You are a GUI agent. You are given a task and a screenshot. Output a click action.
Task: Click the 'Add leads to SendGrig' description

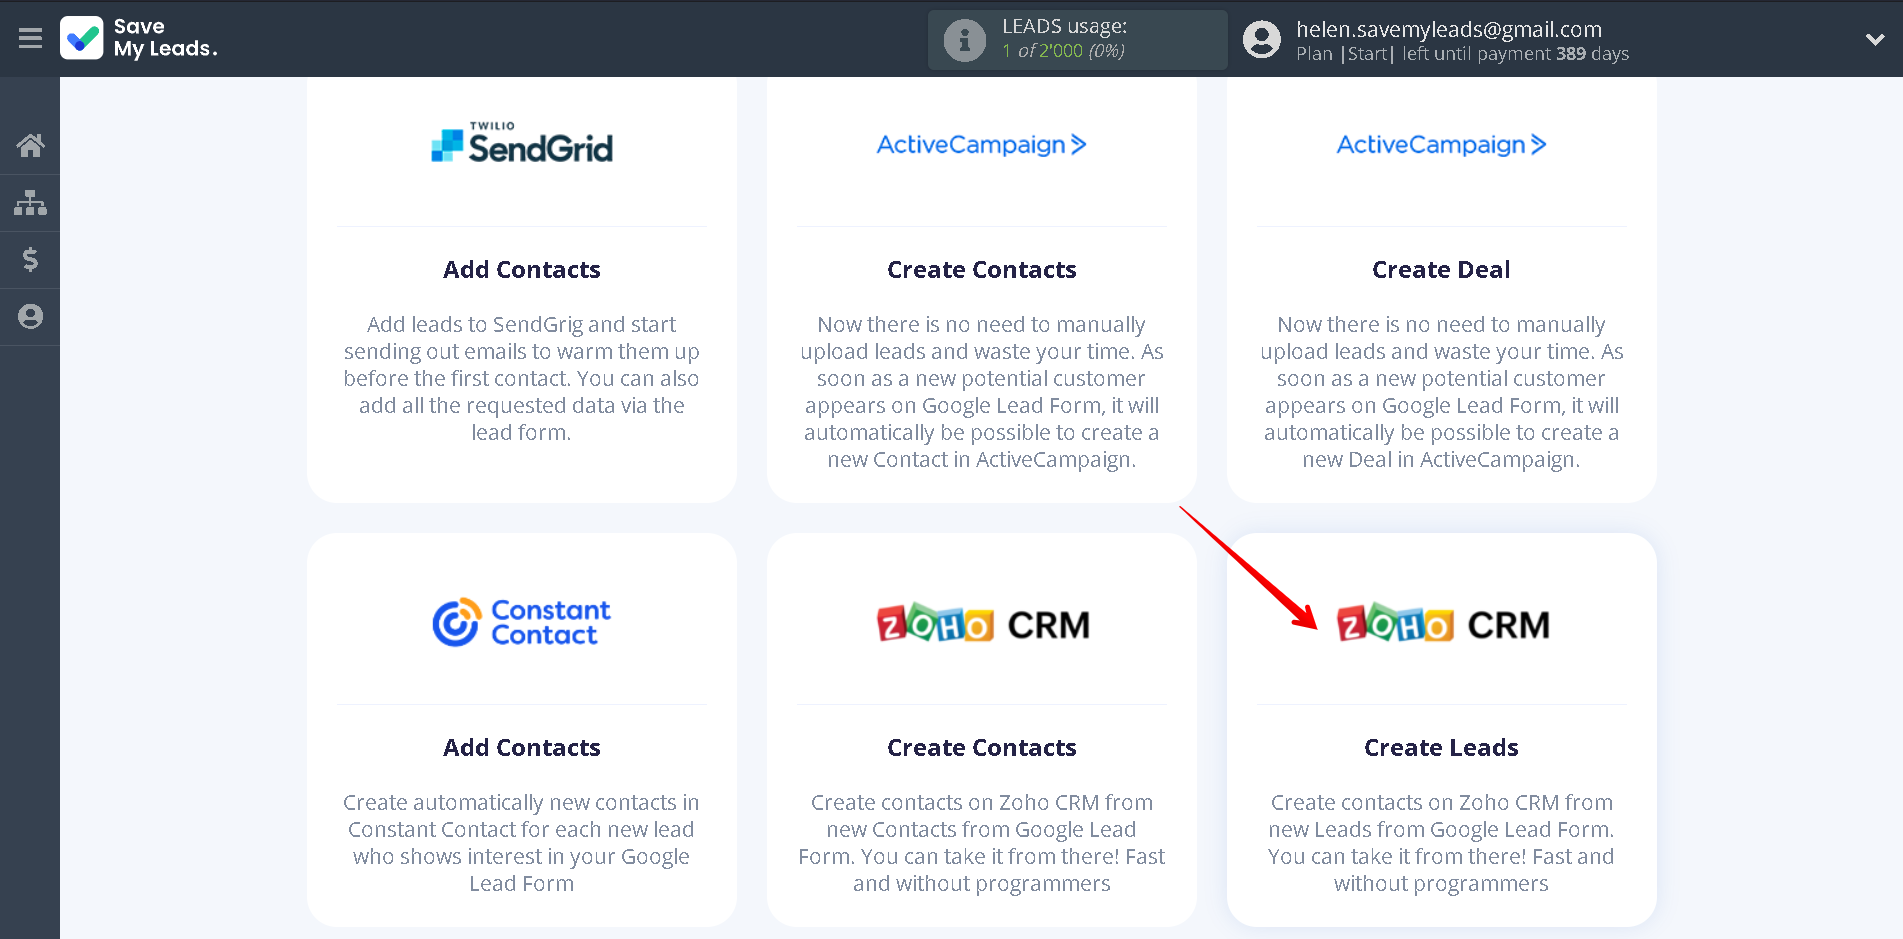[522, 378]
